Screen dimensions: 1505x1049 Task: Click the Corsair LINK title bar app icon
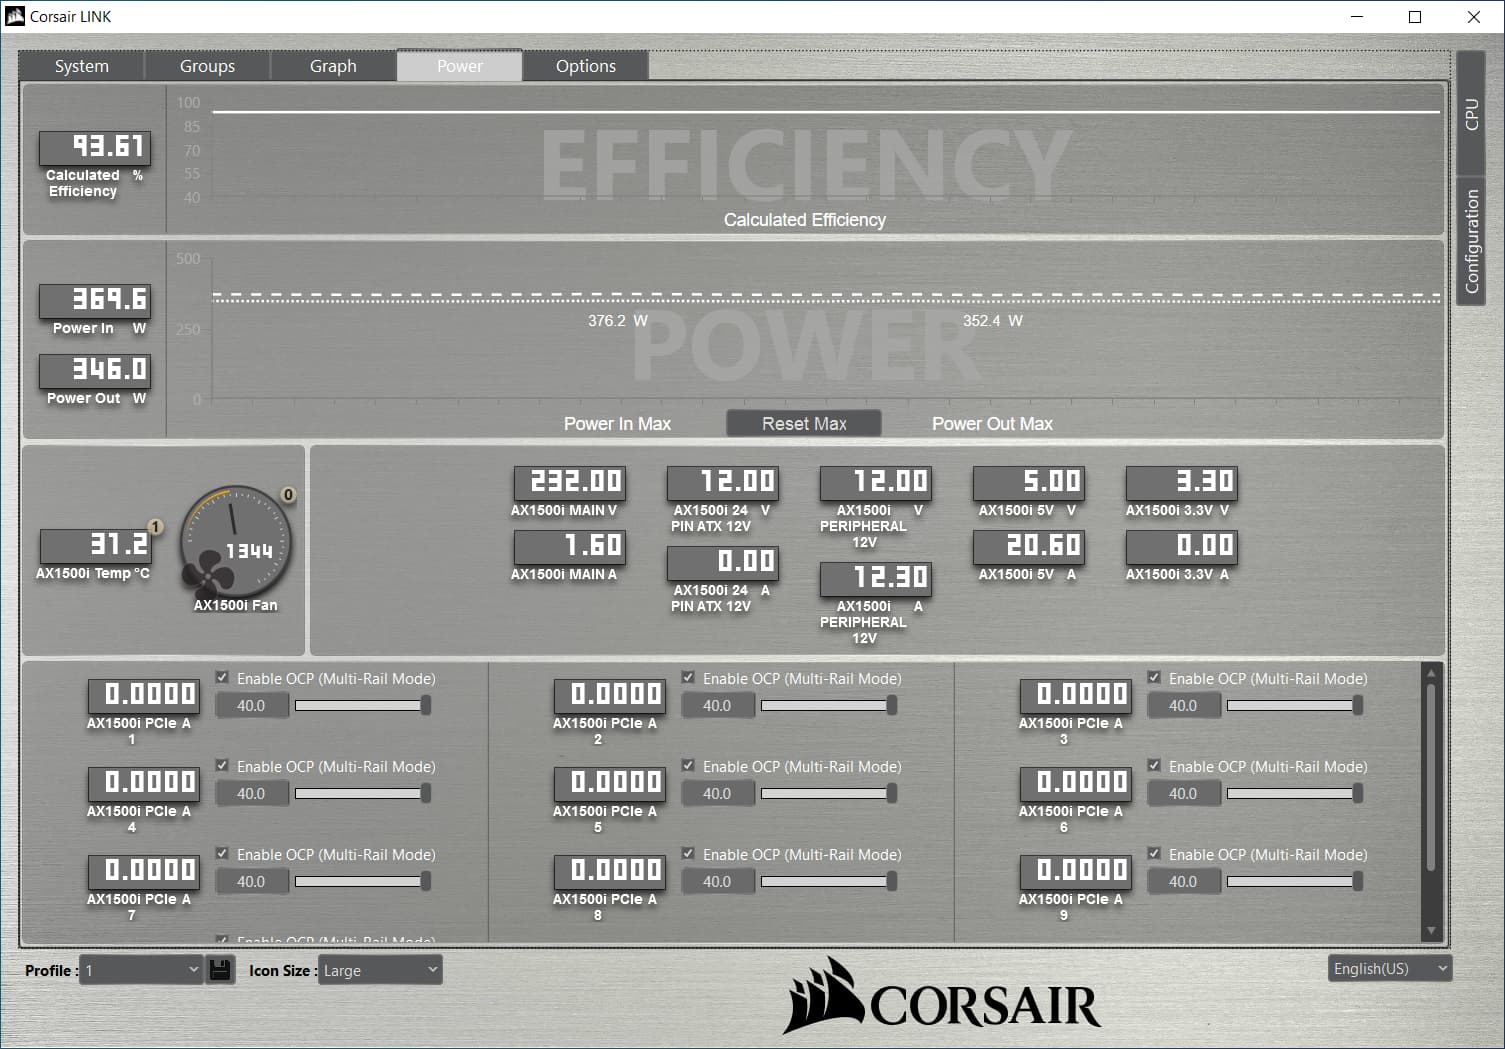point(15,16)
